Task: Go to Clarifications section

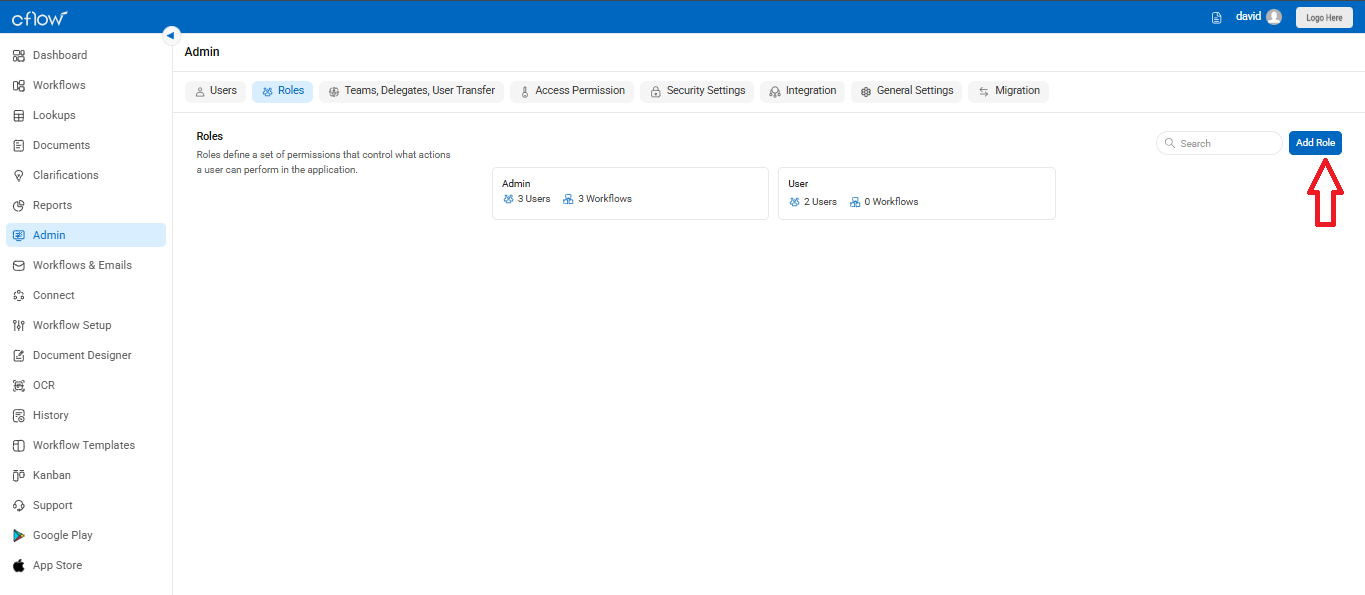Action: (x=86, y=175)
